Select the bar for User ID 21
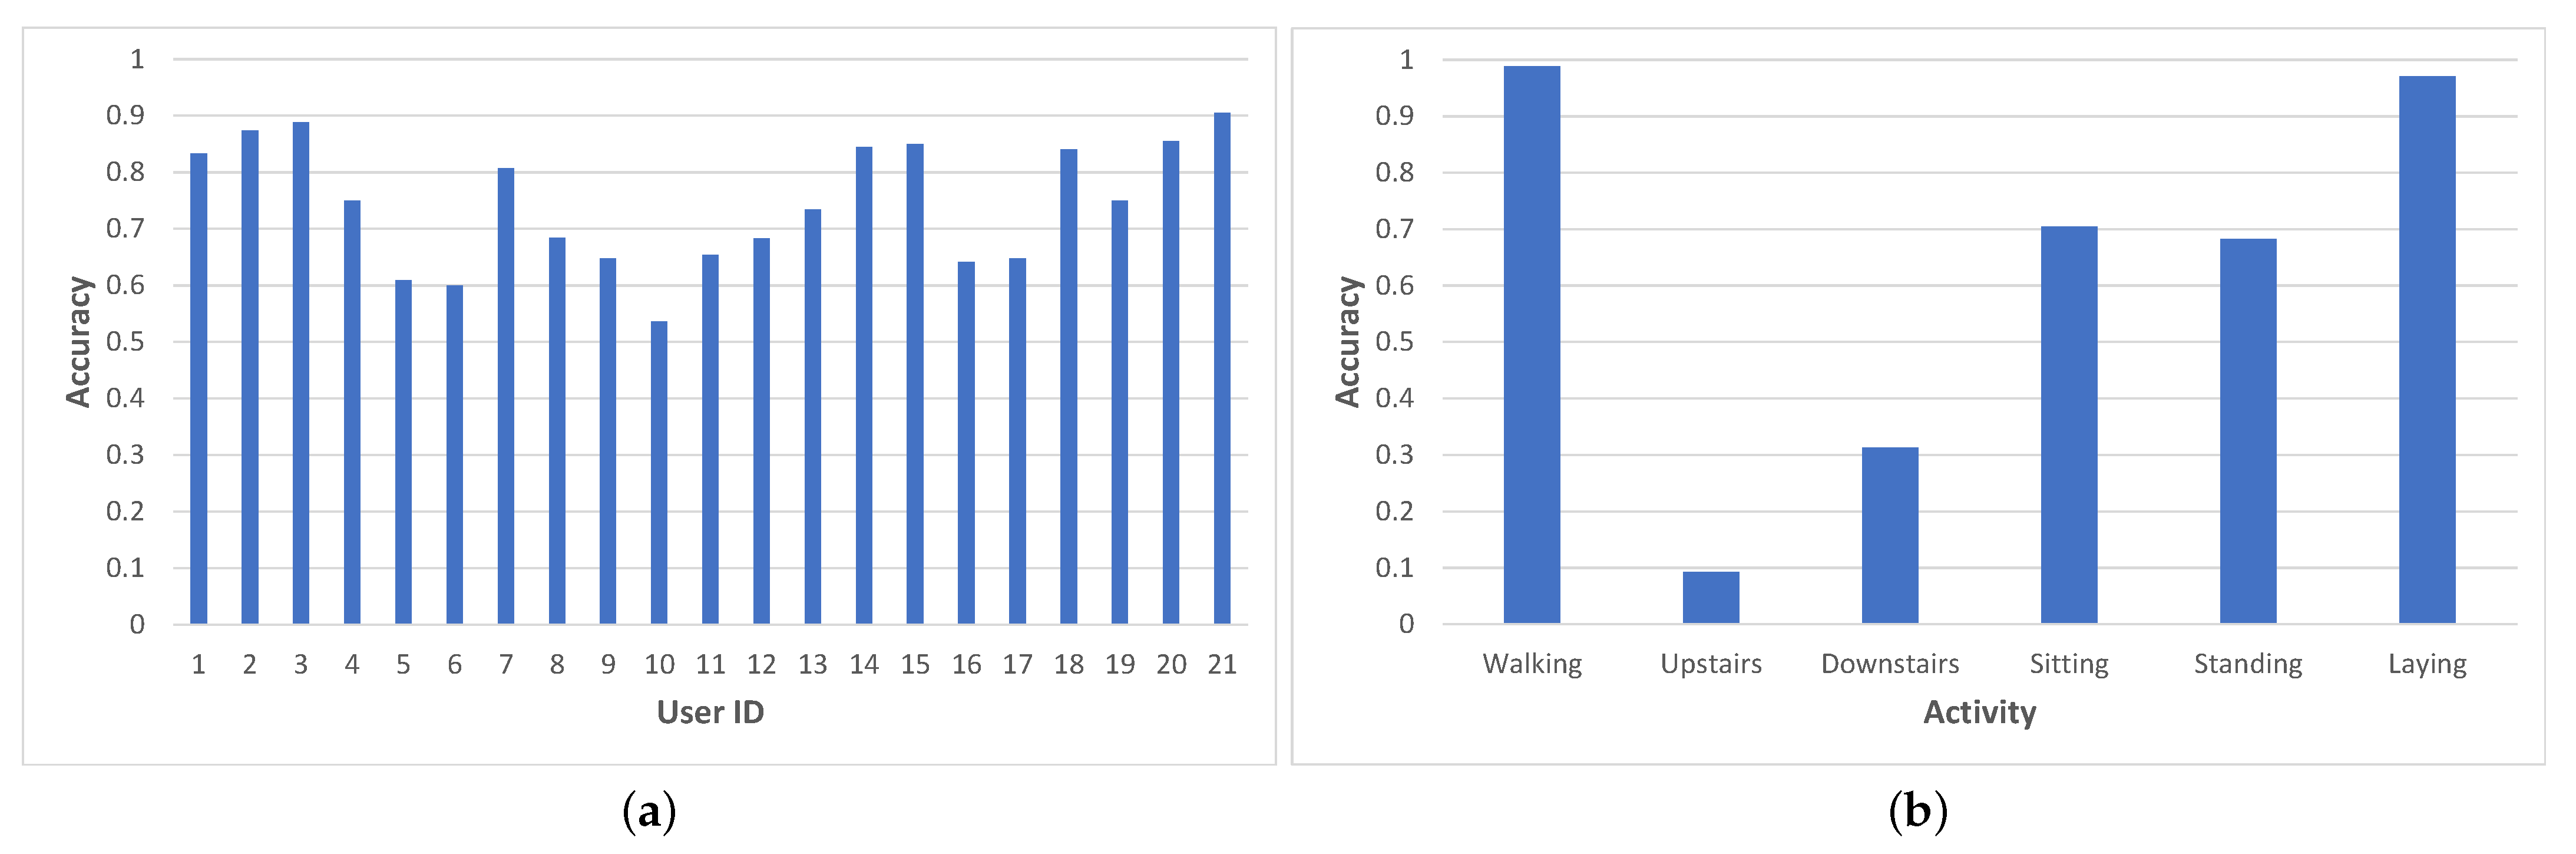Screen dimensions: 2576x854 point(1222,368)
